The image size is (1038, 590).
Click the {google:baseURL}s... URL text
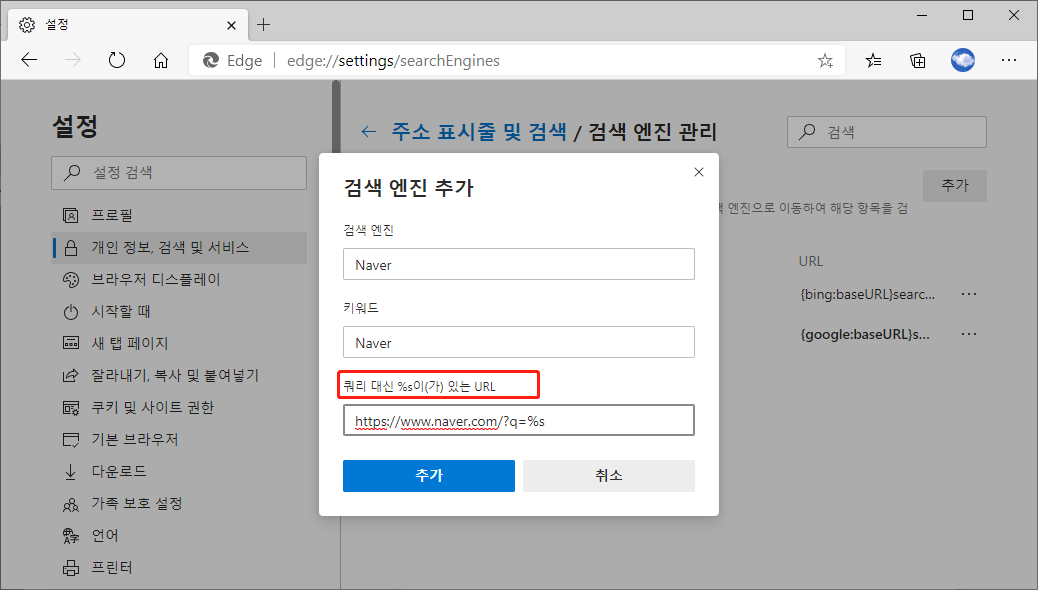(x=865, y=334)
